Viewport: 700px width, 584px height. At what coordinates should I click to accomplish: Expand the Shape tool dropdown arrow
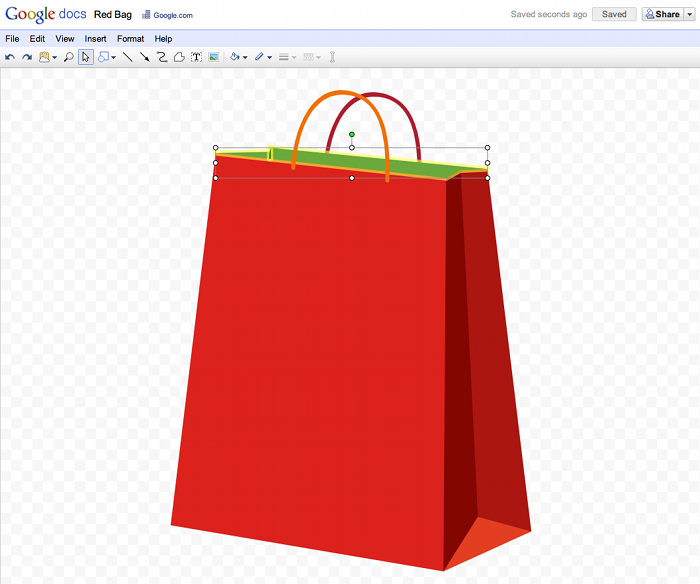click(x=113, y=58)
